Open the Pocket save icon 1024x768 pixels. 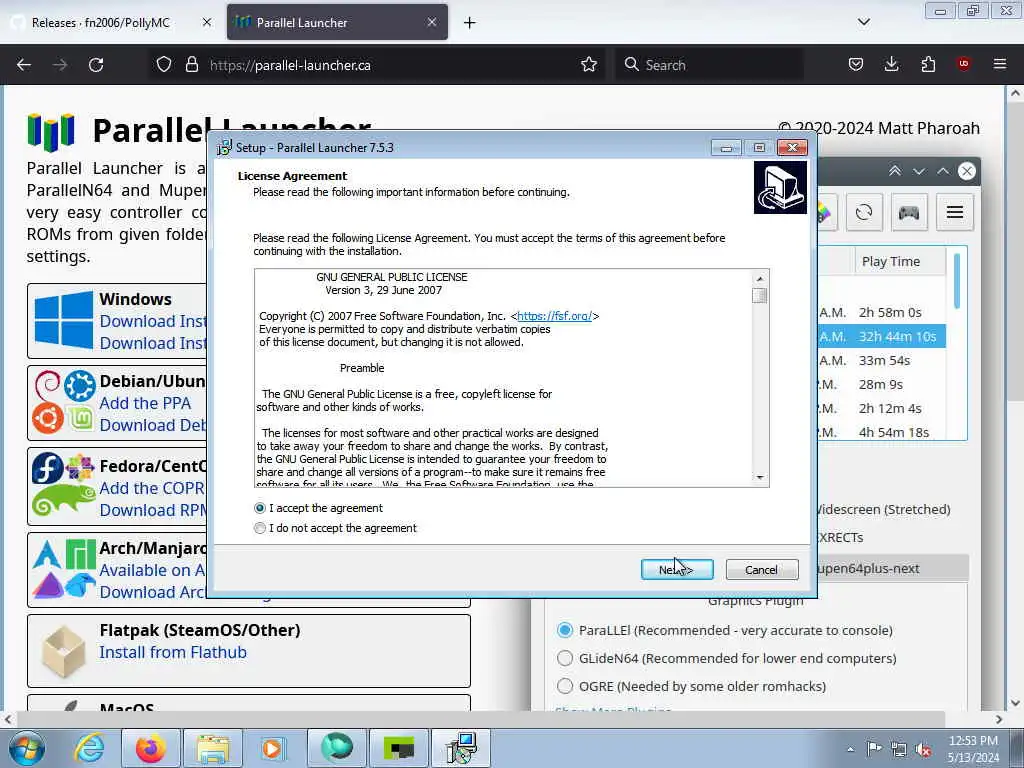(856, 65)
